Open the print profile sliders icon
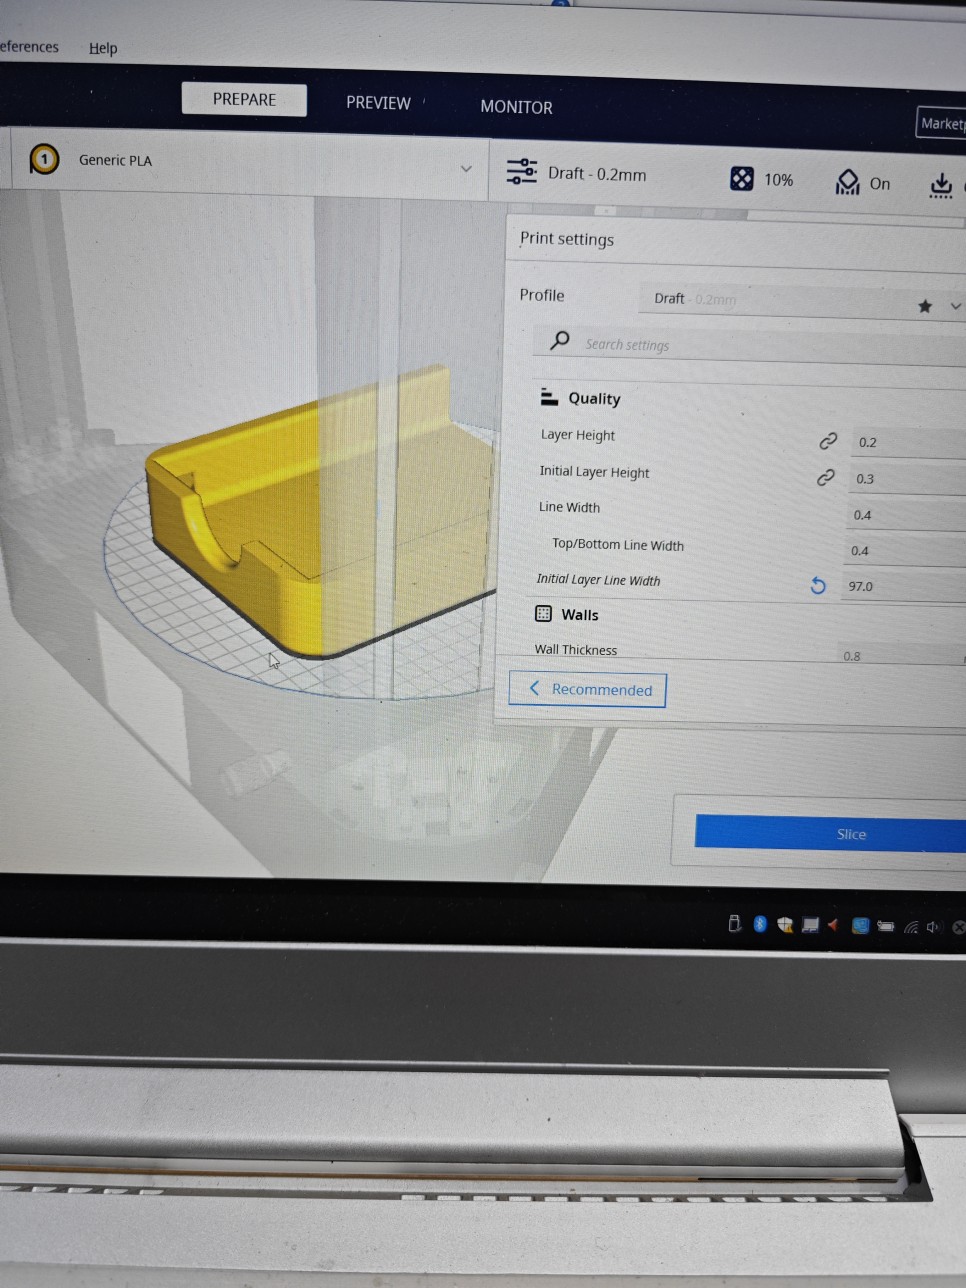This screenshot has height=1288, width=966. (x=521, y=171)
